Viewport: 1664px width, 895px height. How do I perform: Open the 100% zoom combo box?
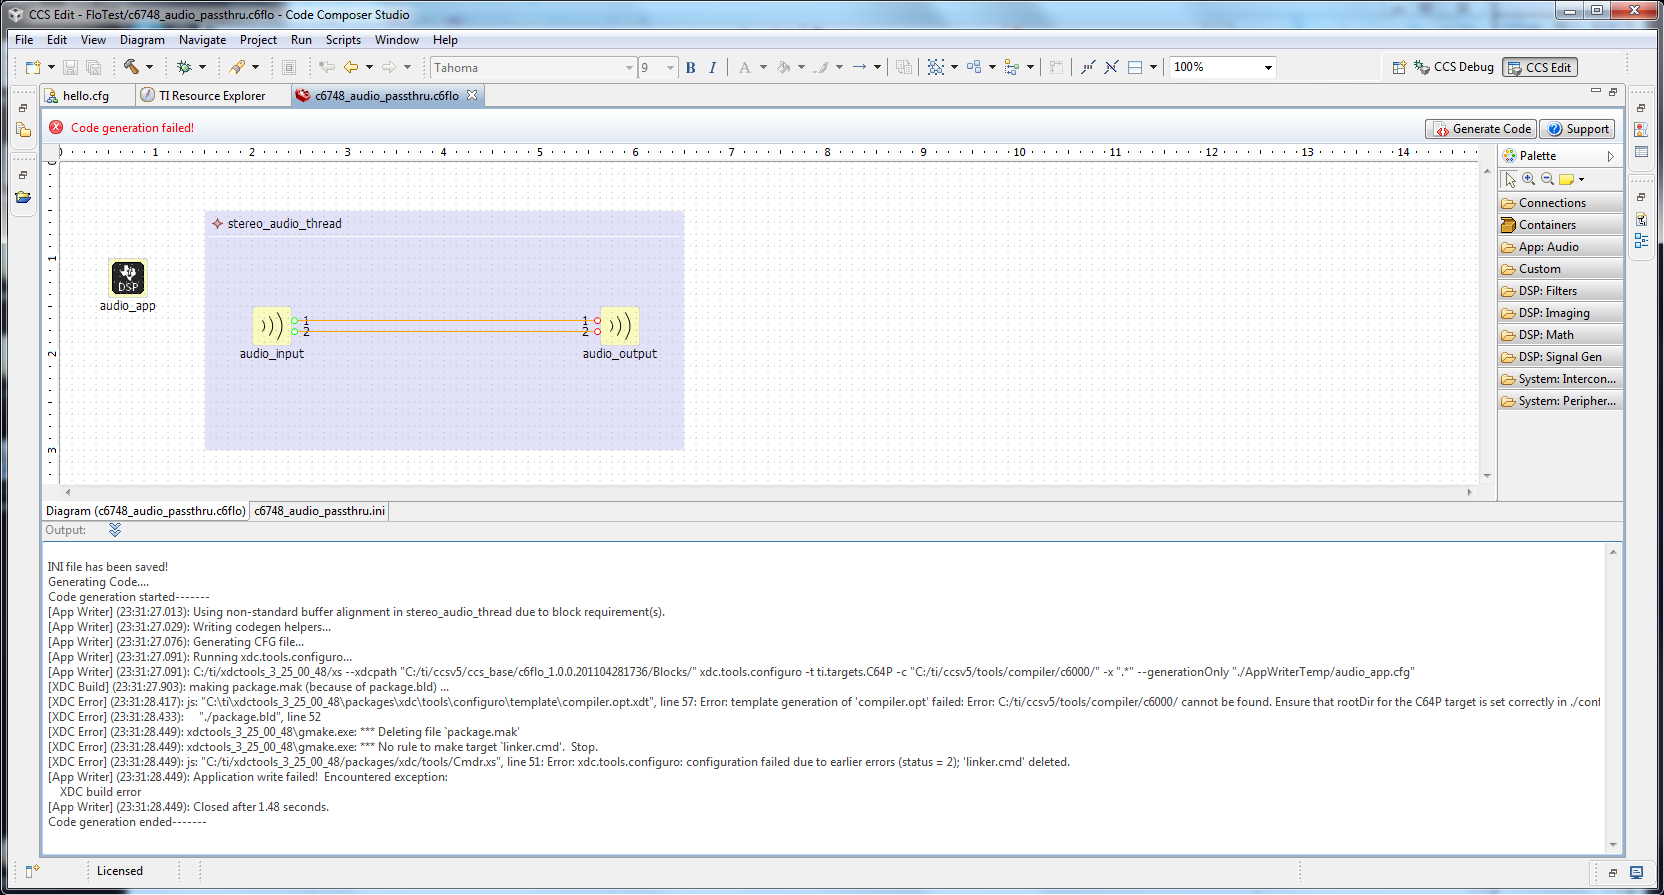point(1223,67)
